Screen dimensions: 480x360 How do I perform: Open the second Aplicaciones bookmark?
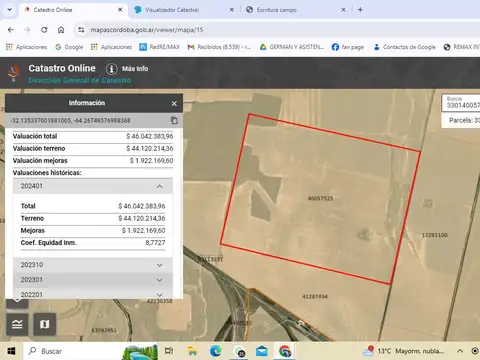(x=111, y=47)
